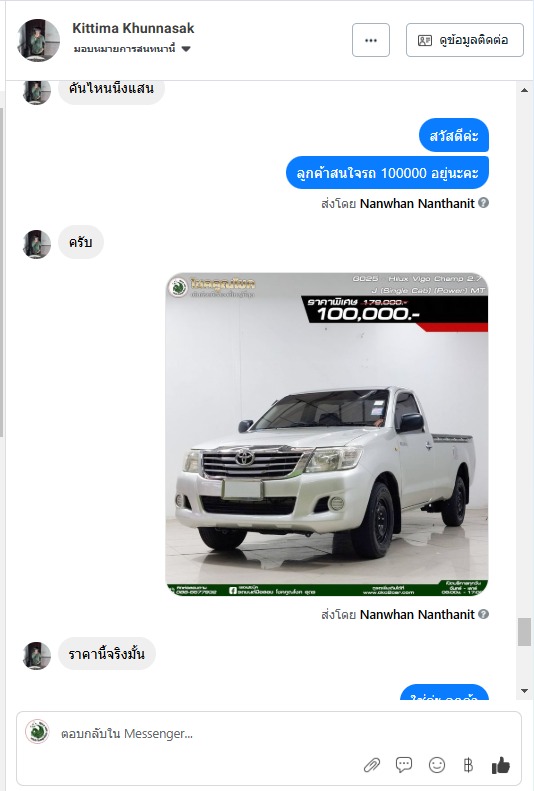Screen dimensions: 534x791
Task: Click the scroll-down arrow of chat
Action: click(524, 691)
